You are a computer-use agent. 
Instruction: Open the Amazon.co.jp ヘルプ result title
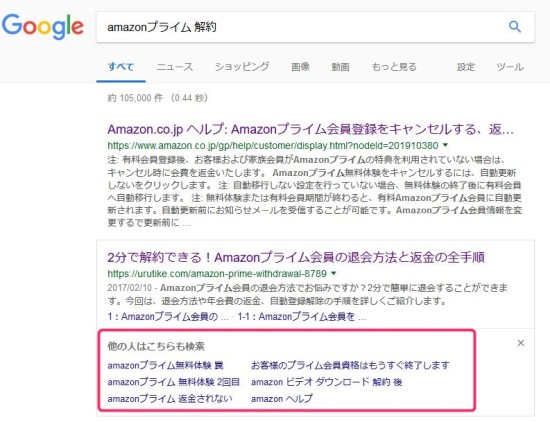pos(310,129)
